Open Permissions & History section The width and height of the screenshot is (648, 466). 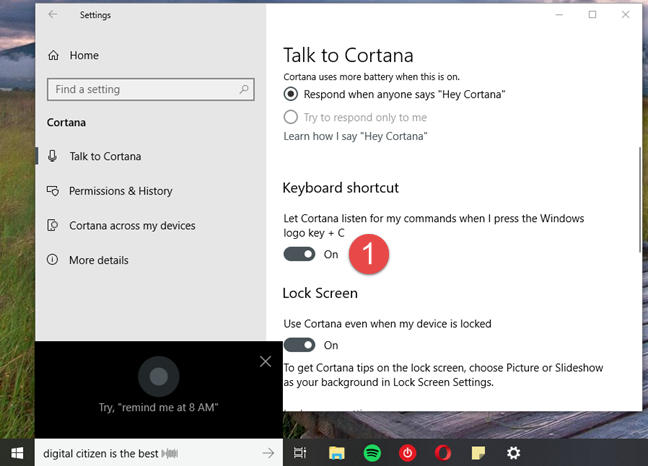point(151,191)
